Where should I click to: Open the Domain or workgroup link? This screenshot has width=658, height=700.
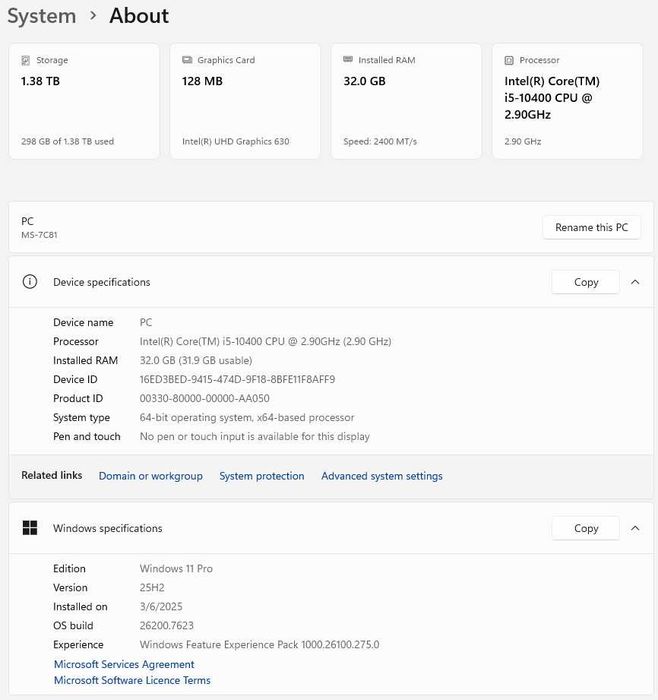pos(150,476)
